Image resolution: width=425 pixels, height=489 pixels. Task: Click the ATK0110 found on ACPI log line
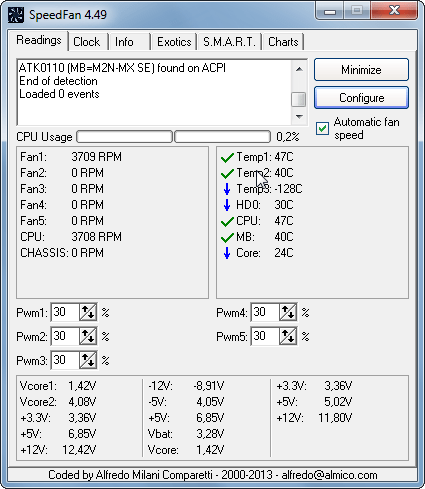pyautogui.click(x=122, y=68)
